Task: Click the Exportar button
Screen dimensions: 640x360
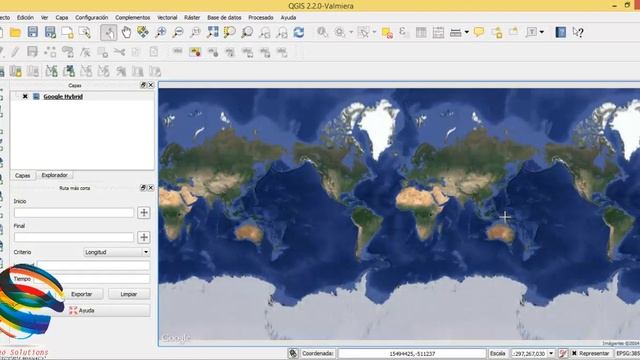Action: (82, 294)
